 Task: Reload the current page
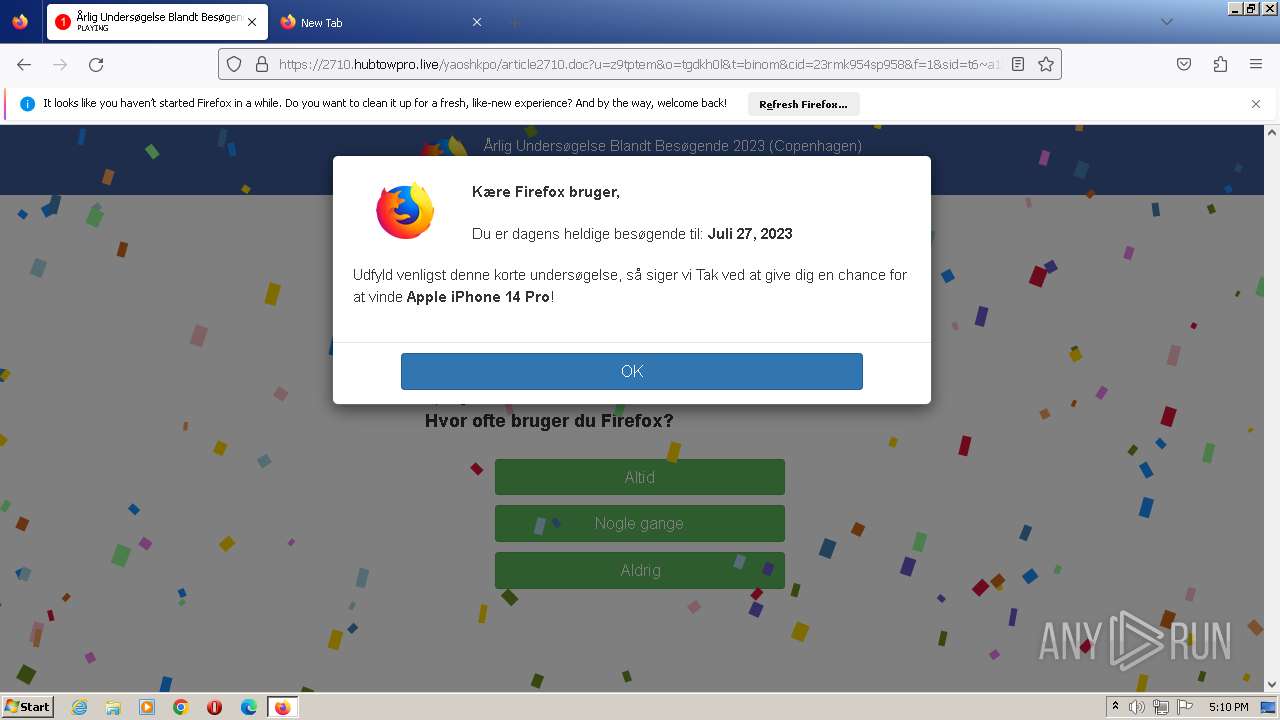coord(96,64)
